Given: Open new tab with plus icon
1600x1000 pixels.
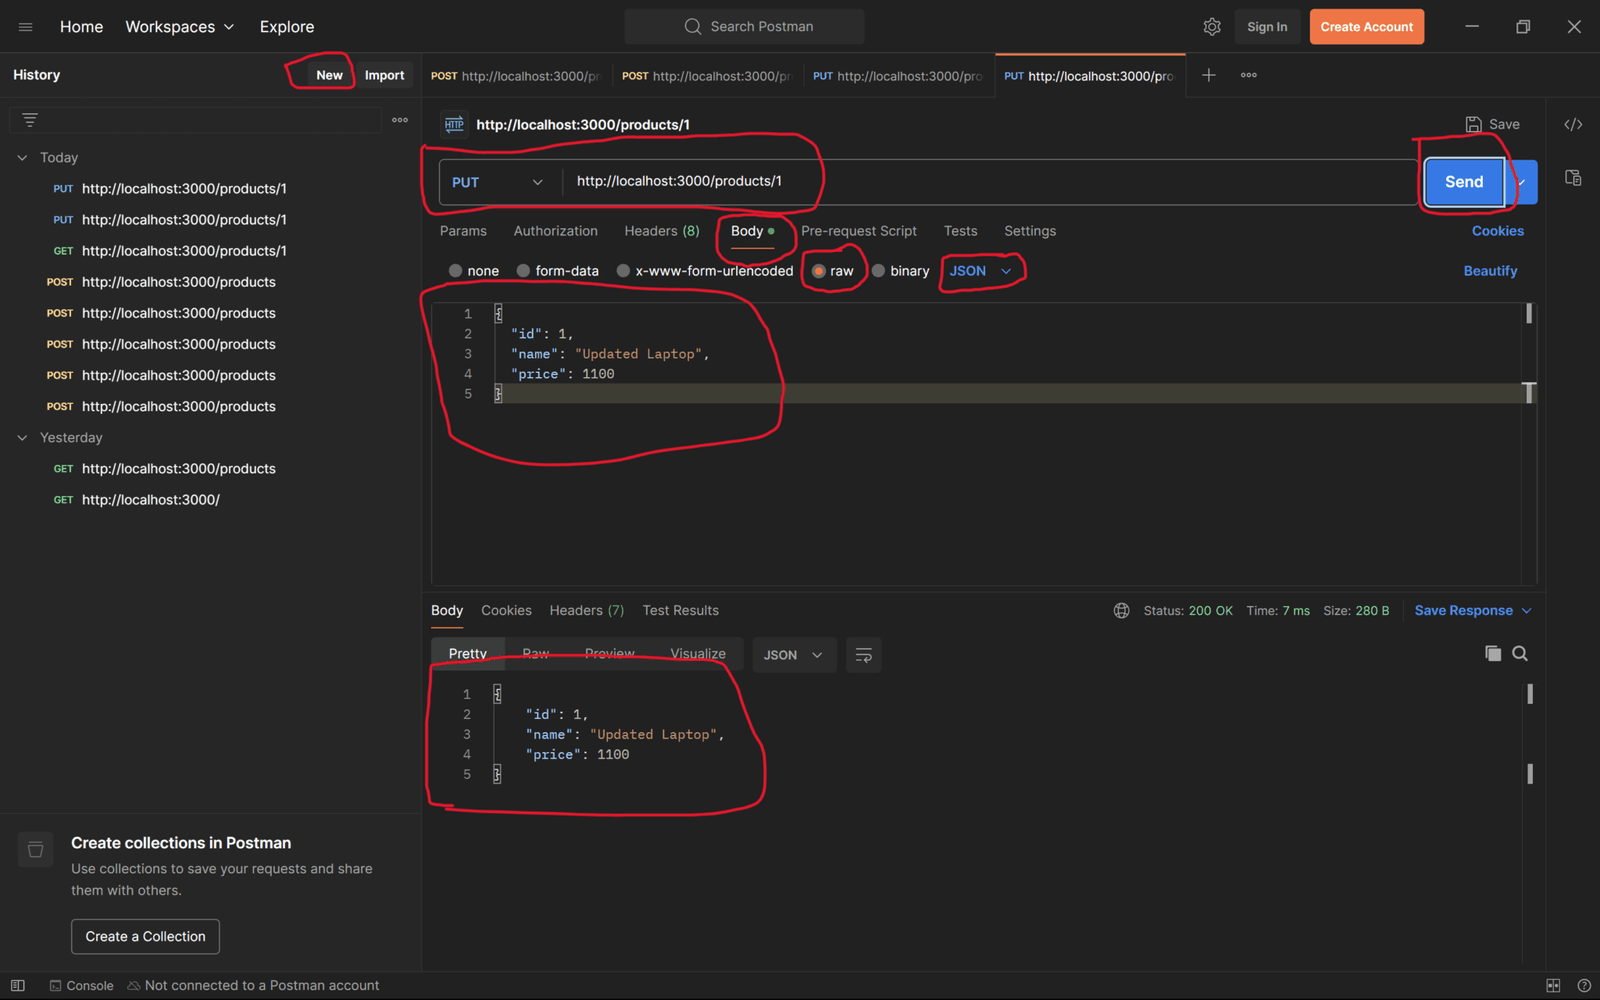Looking at the screenshot, I should click(x=1208, y=75).
